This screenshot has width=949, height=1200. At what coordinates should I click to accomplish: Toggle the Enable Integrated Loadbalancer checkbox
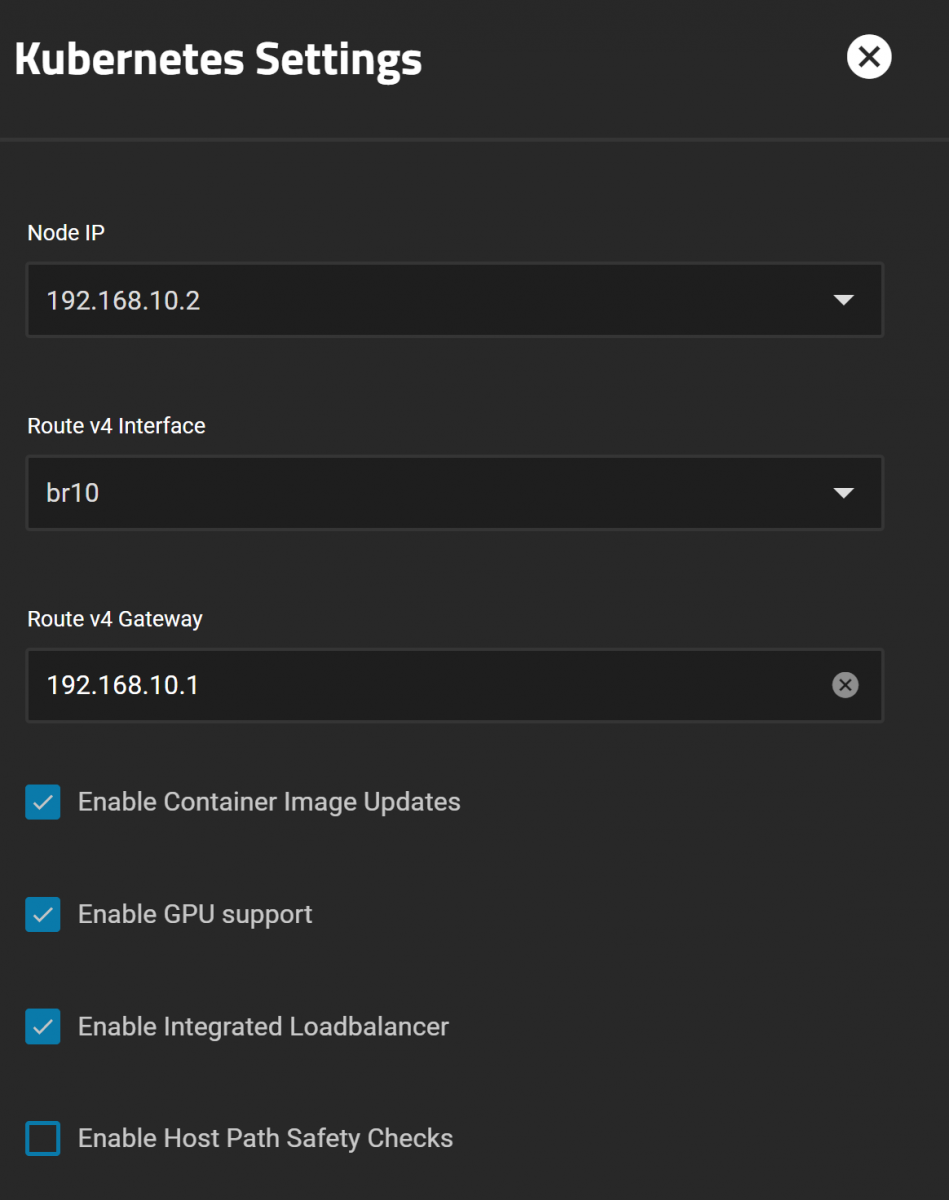click(43, 1027)
